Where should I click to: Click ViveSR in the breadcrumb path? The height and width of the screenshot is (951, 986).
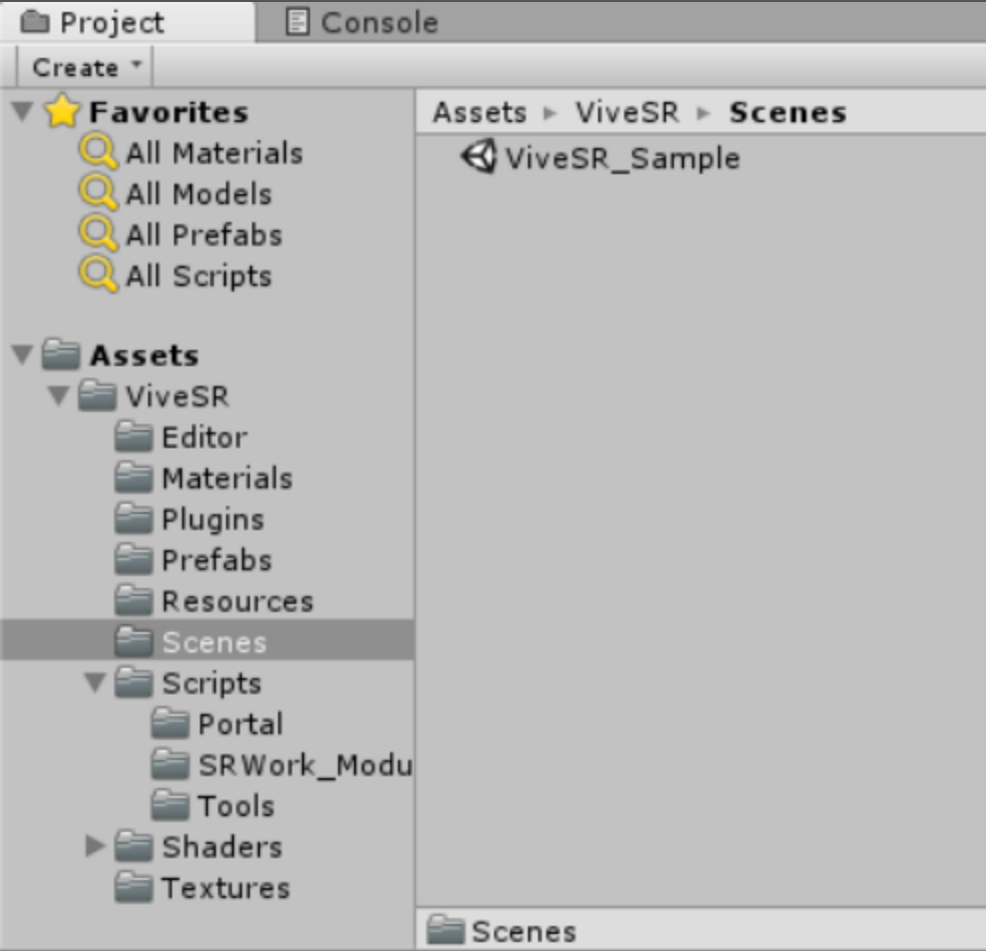(x=626, y=113)
